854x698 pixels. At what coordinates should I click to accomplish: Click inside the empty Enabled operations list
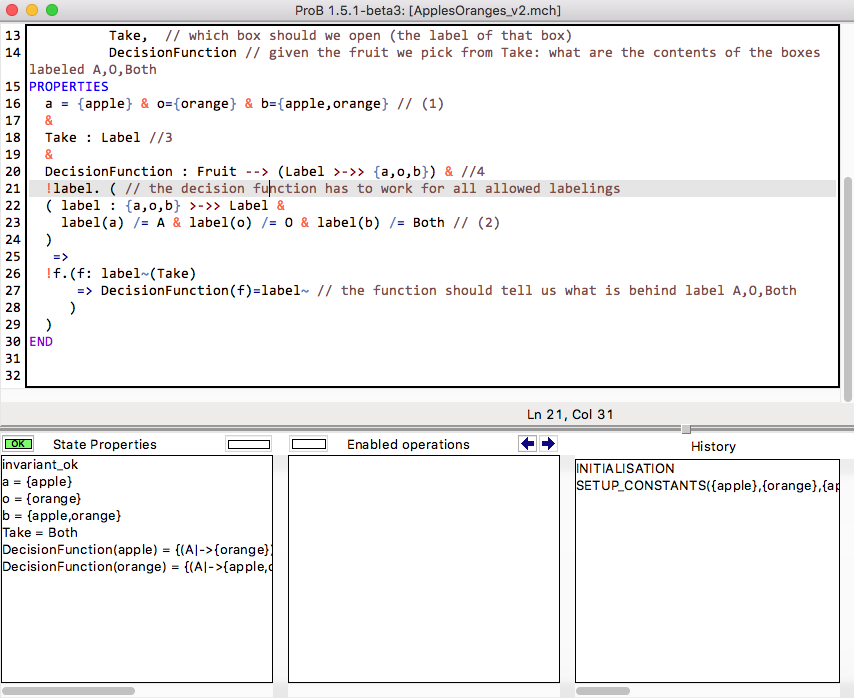coord(423,570)
